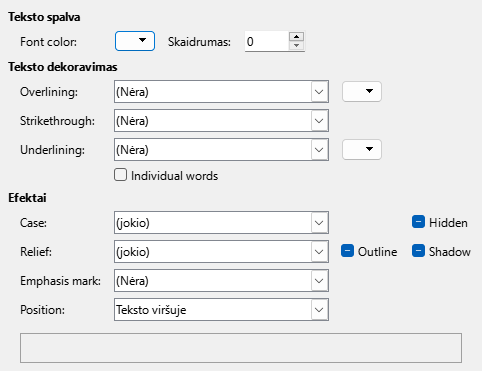Decrease Skaidrumas value with down arrow
Viewport: 482px width, 371px height.
(296, 46)
